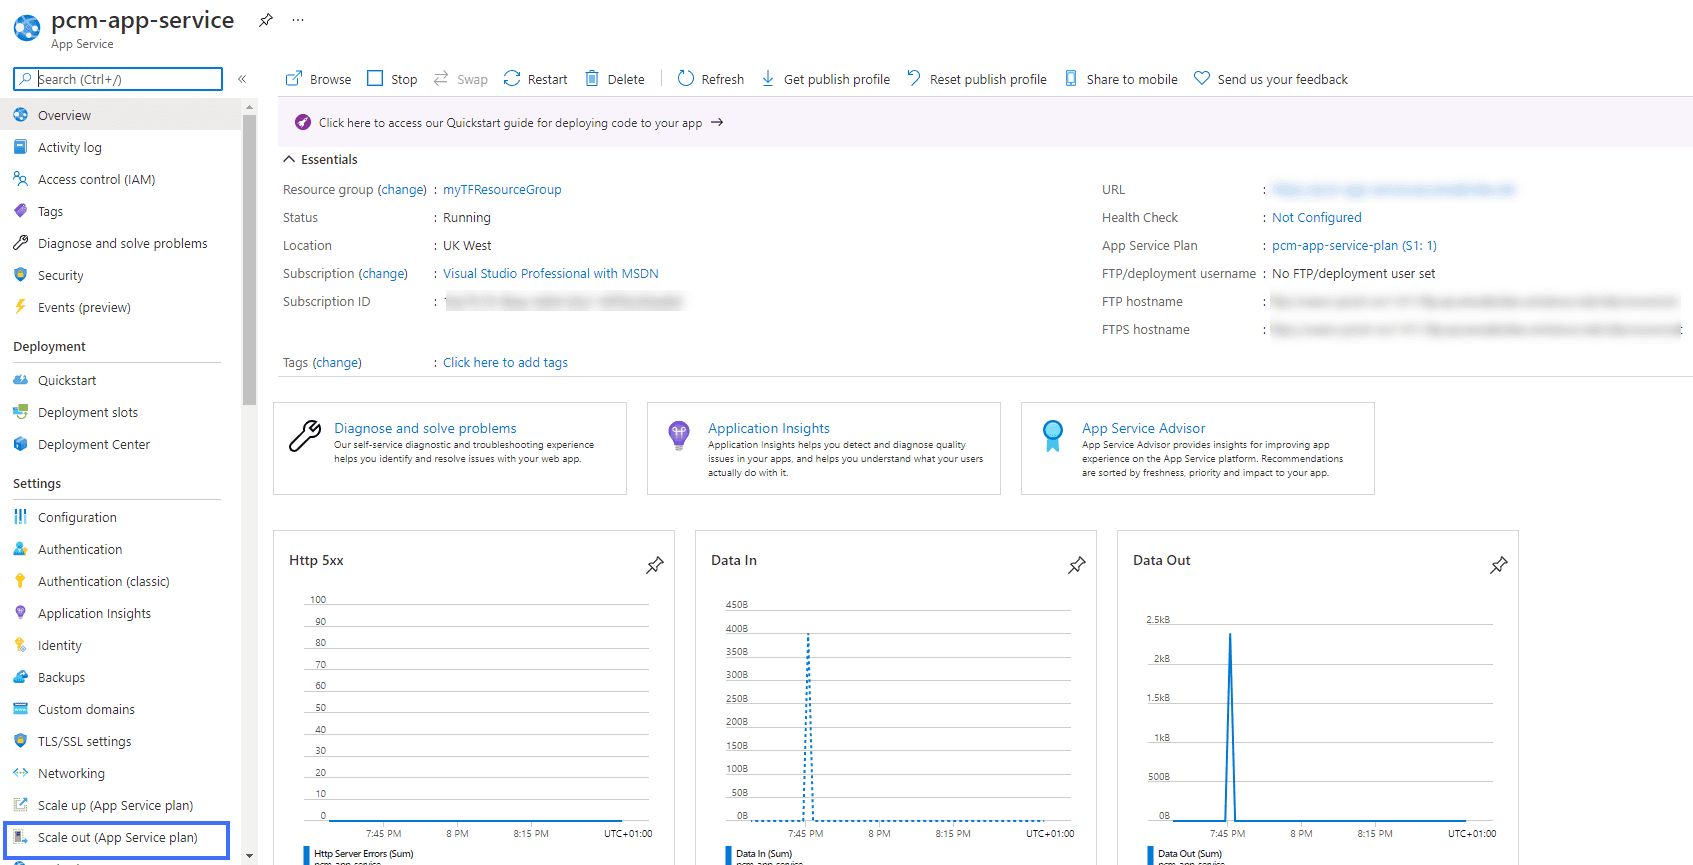Open Application Insights card
This screenshot has width=1693, height=865.
pos(824,448)
